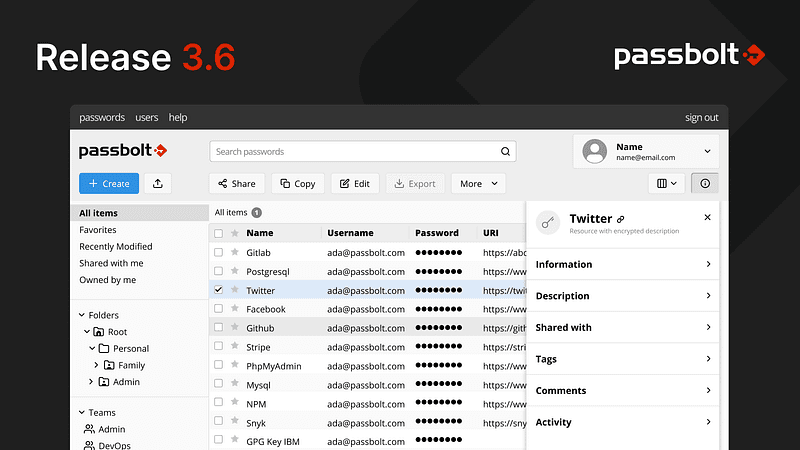Uncheck the Twitter row checkbox
800x450 pixels.
coord(219,290)
